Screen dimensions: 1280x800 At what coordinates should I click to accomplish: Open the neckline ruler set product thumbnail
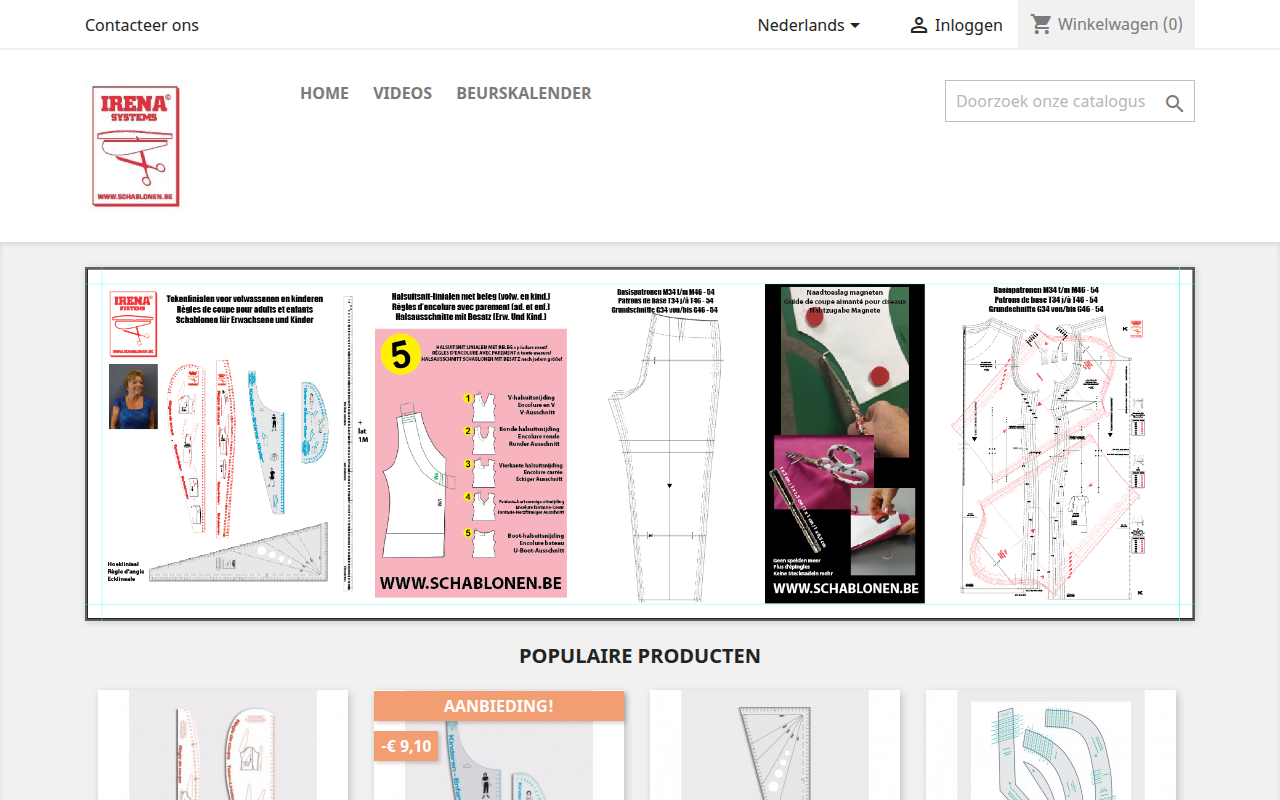pyautogui.click(x=1051, y=745)
